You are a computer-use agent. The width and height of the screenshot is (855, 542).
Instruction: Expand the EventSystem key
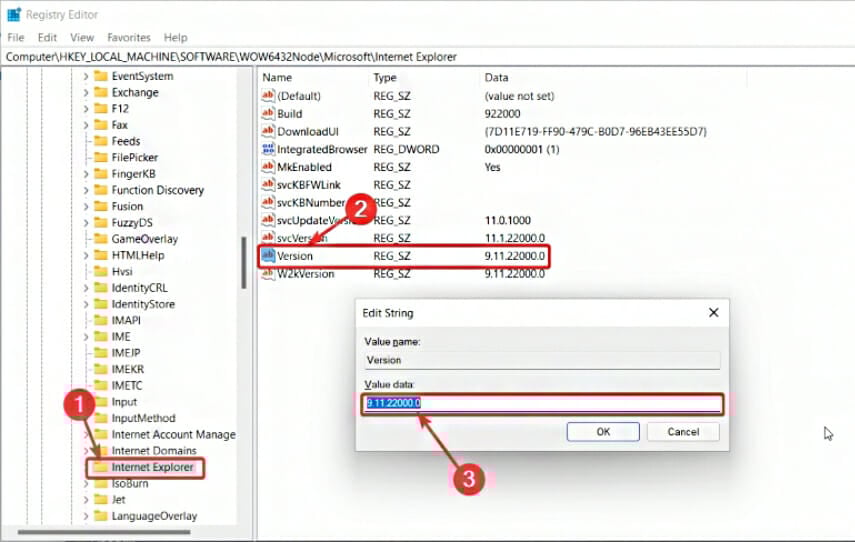coord(86,76)
